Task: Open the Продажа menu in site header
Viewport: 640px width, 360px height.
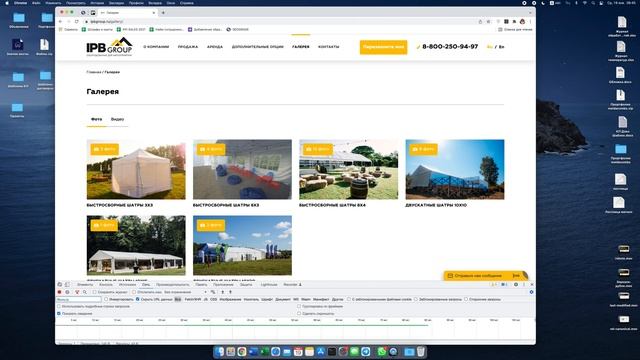Action: click(188, 47)
